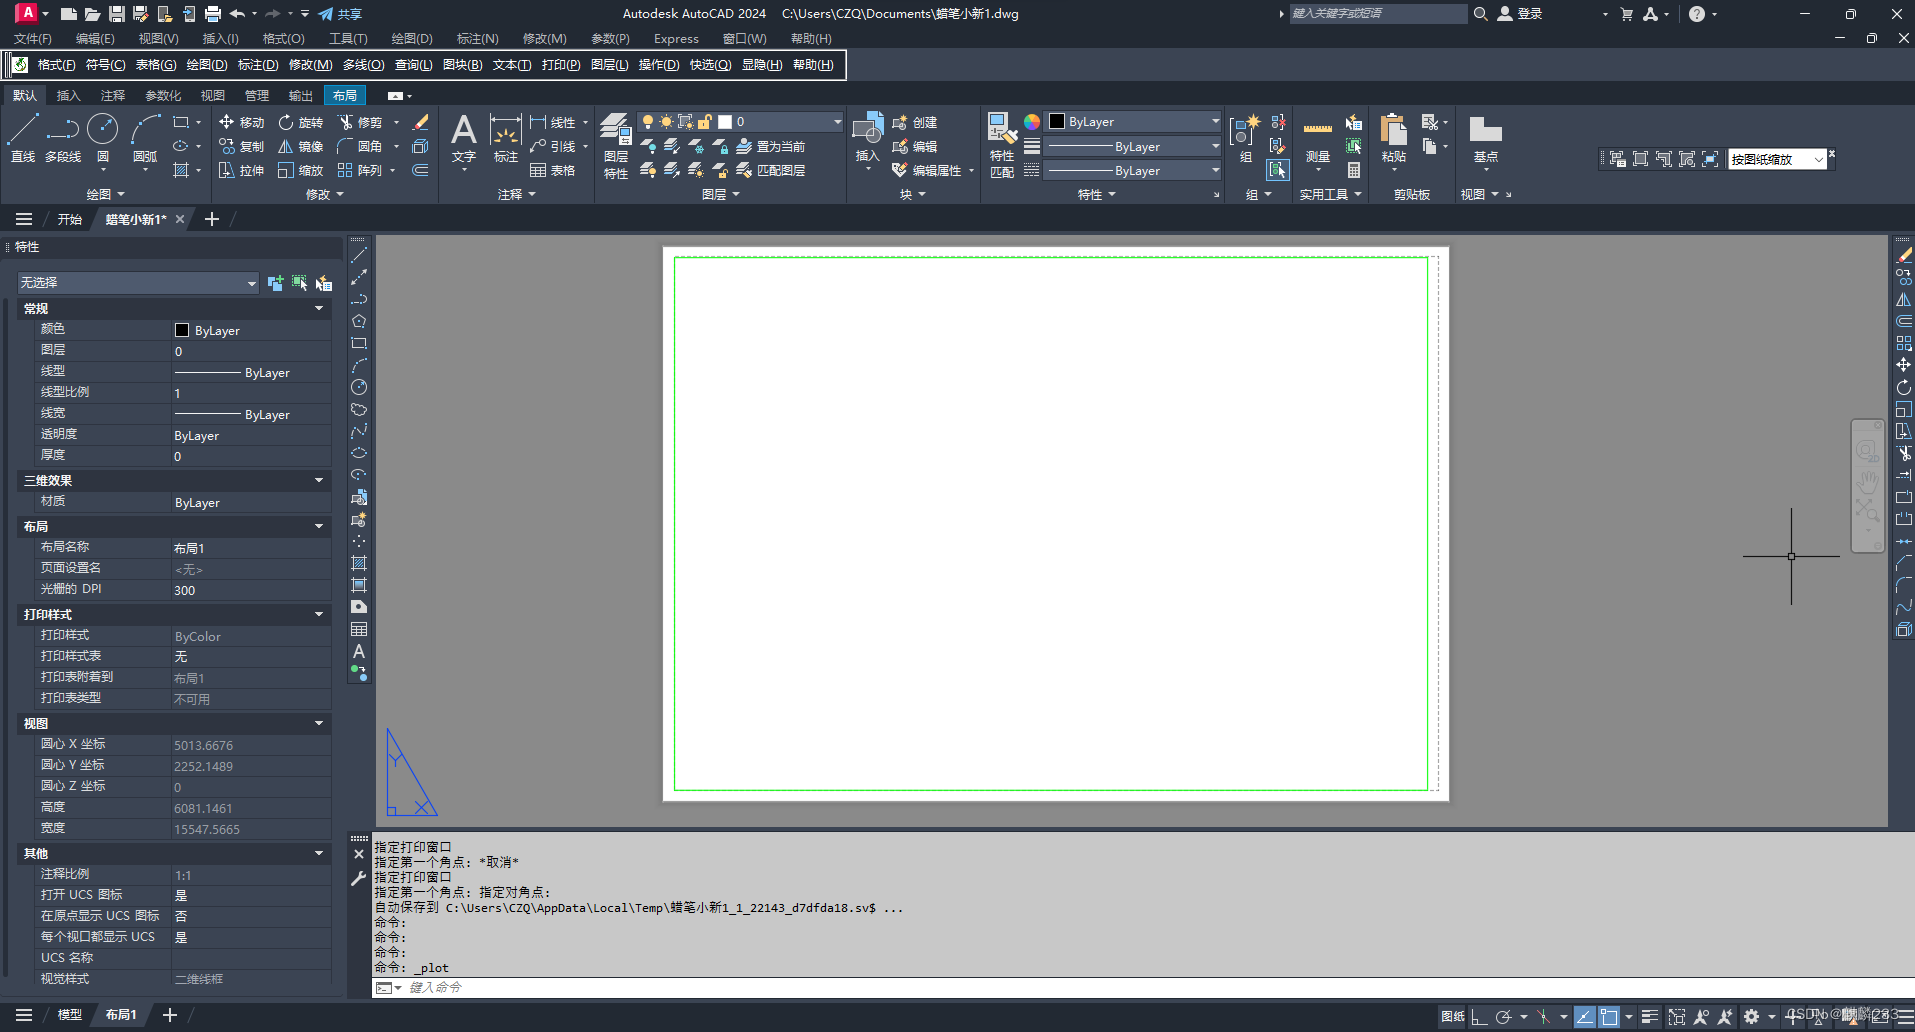The width and height of the screenshot is (1915, 1032).
Task: Toggle lineweight display in status bar
Action: 1650,1016
